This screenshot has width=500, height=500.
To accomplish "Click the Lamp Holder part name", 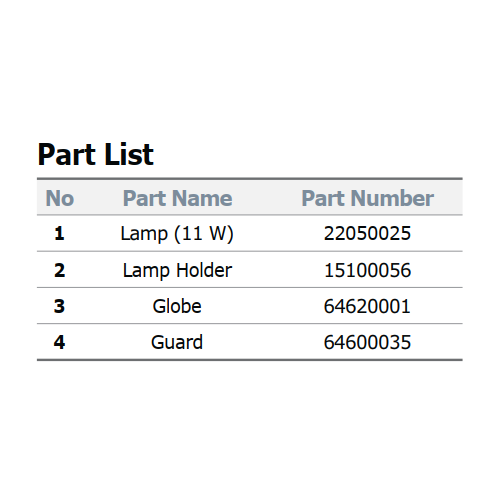I will pyautogui.click(x=177, y=270).
